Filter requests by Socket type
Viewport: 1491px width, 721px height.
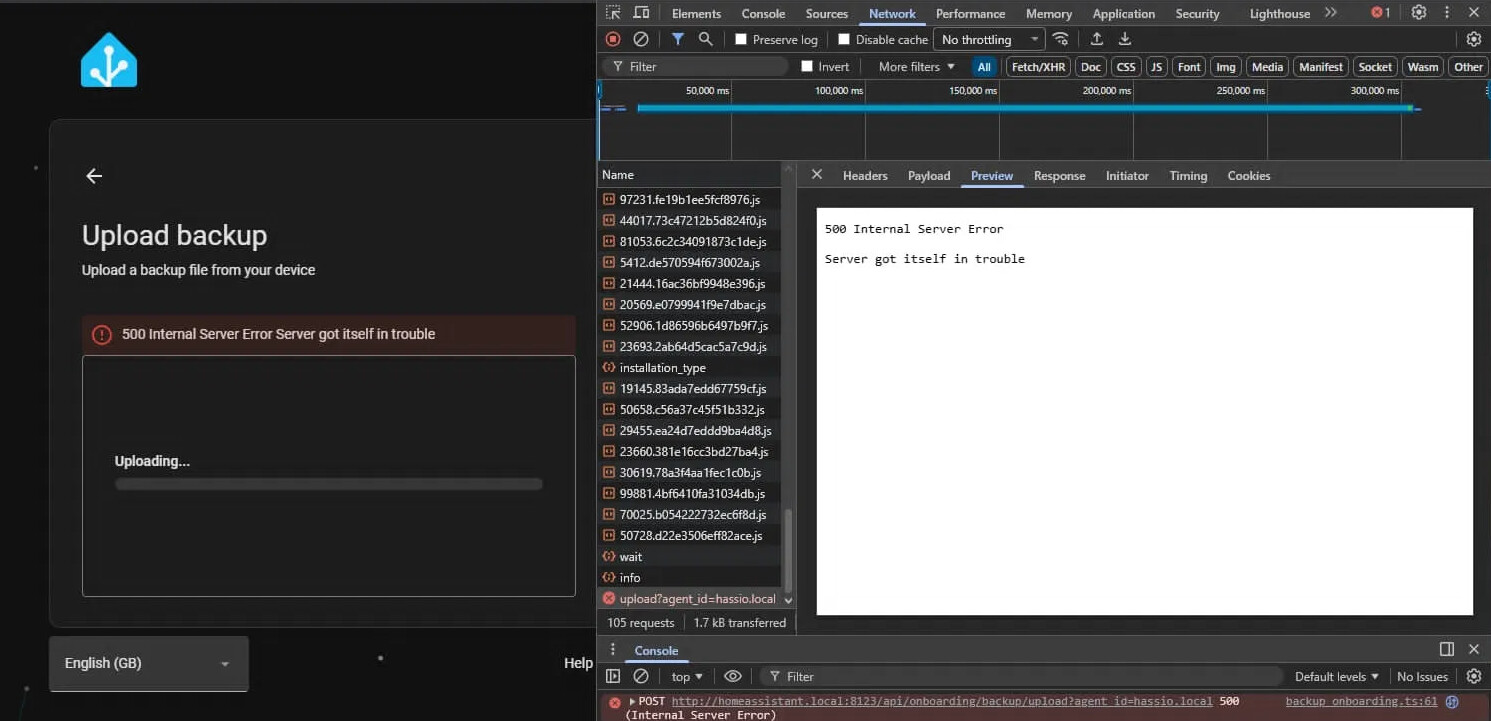pos(1375,66)
